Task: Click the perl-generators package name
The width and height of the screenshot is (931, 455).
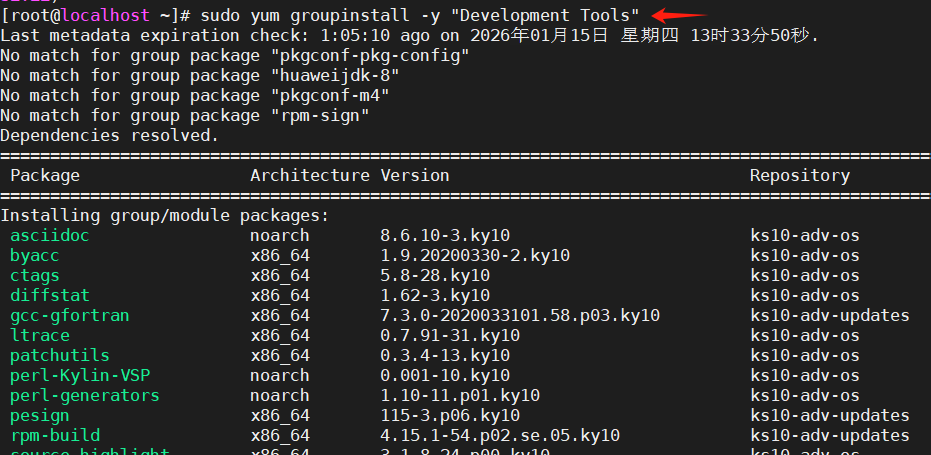Action: (85, 395)
